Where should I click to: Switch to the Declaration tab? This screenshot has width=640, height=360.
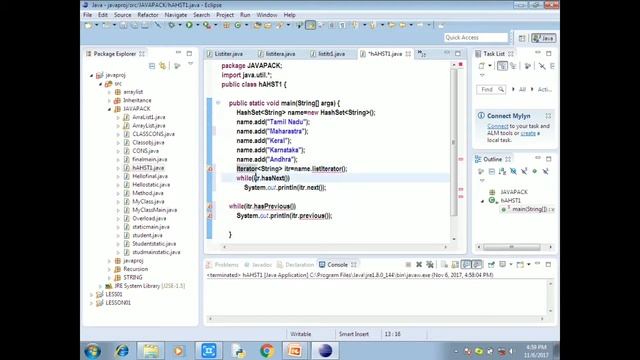coord(296,265)
